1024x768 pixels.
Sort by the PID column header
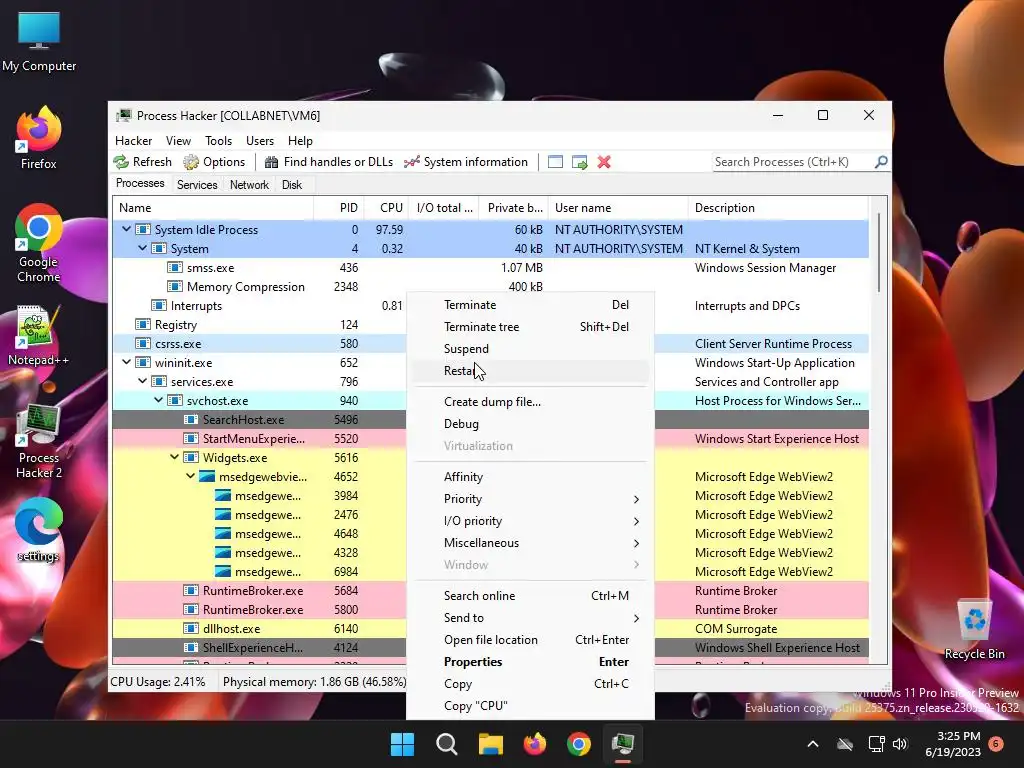(339, 208)
